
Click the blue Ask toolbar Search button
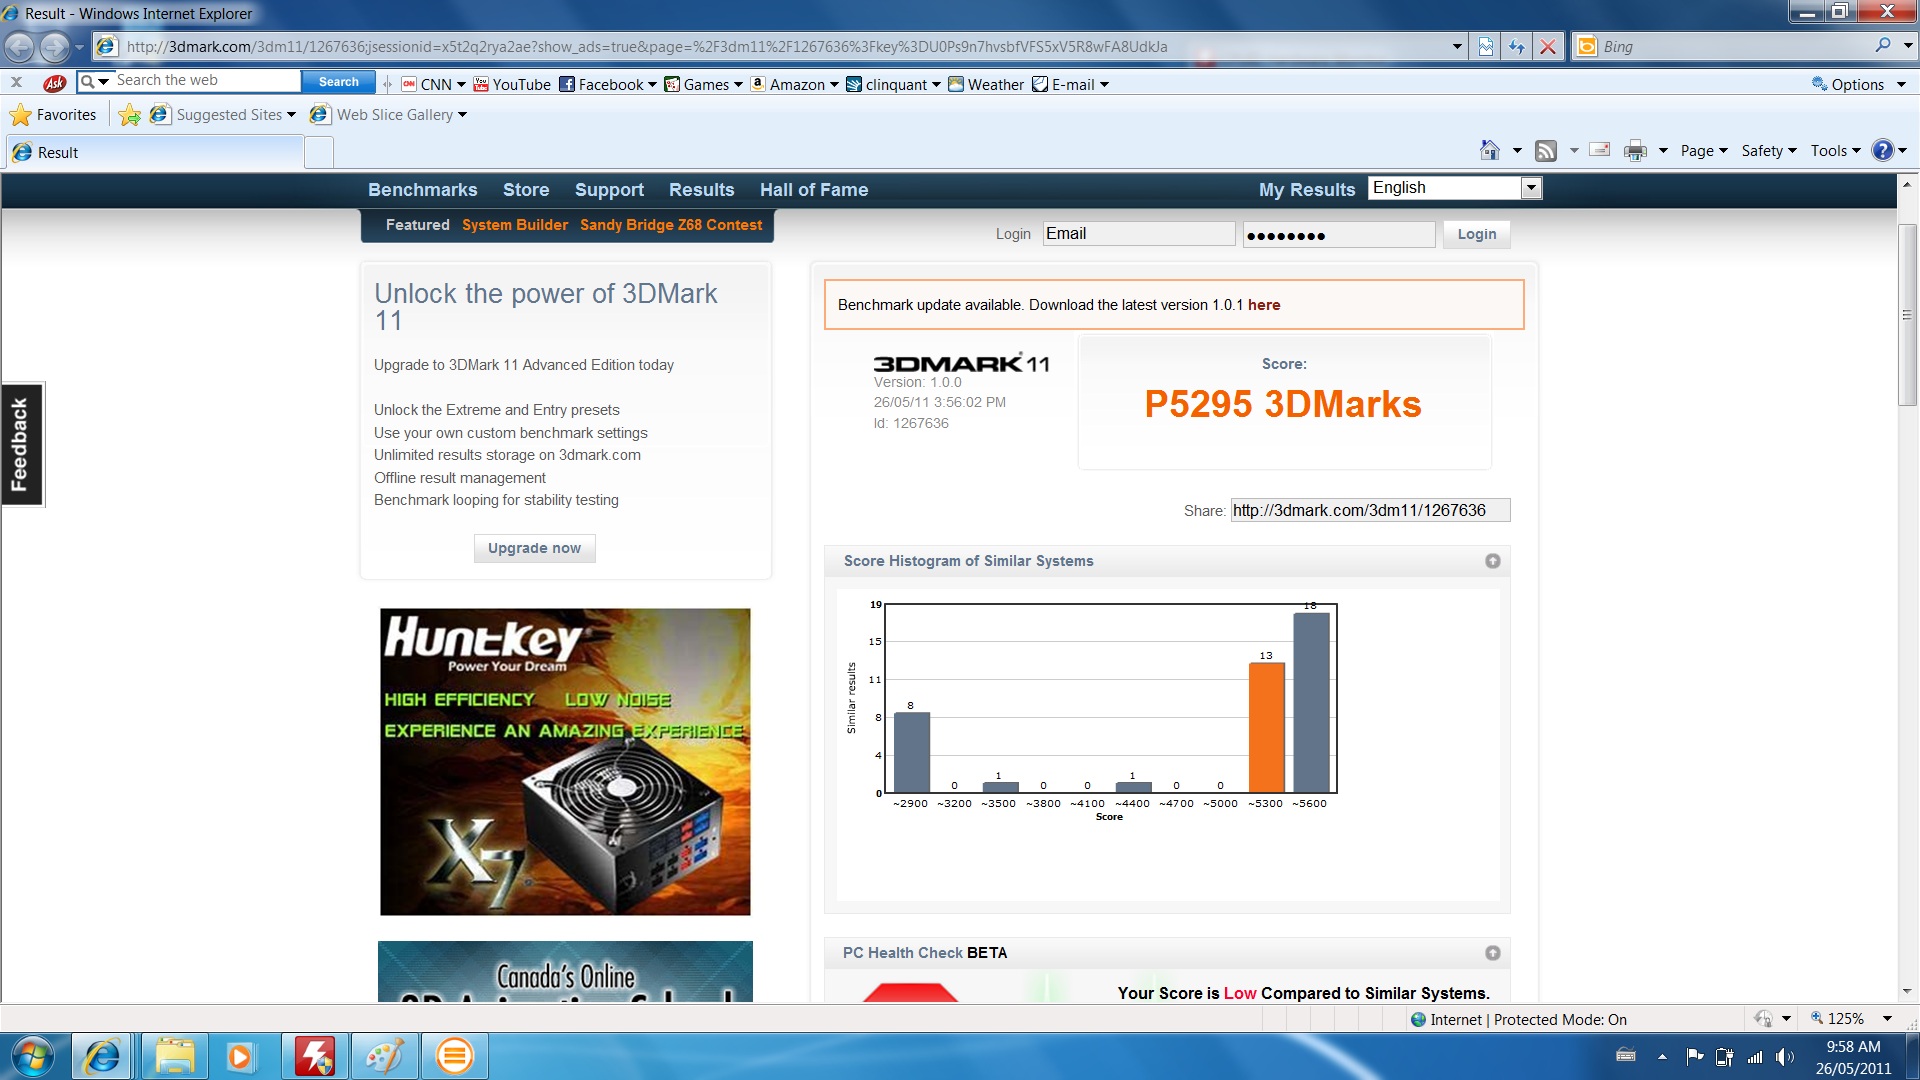click(x=339, y=82)
